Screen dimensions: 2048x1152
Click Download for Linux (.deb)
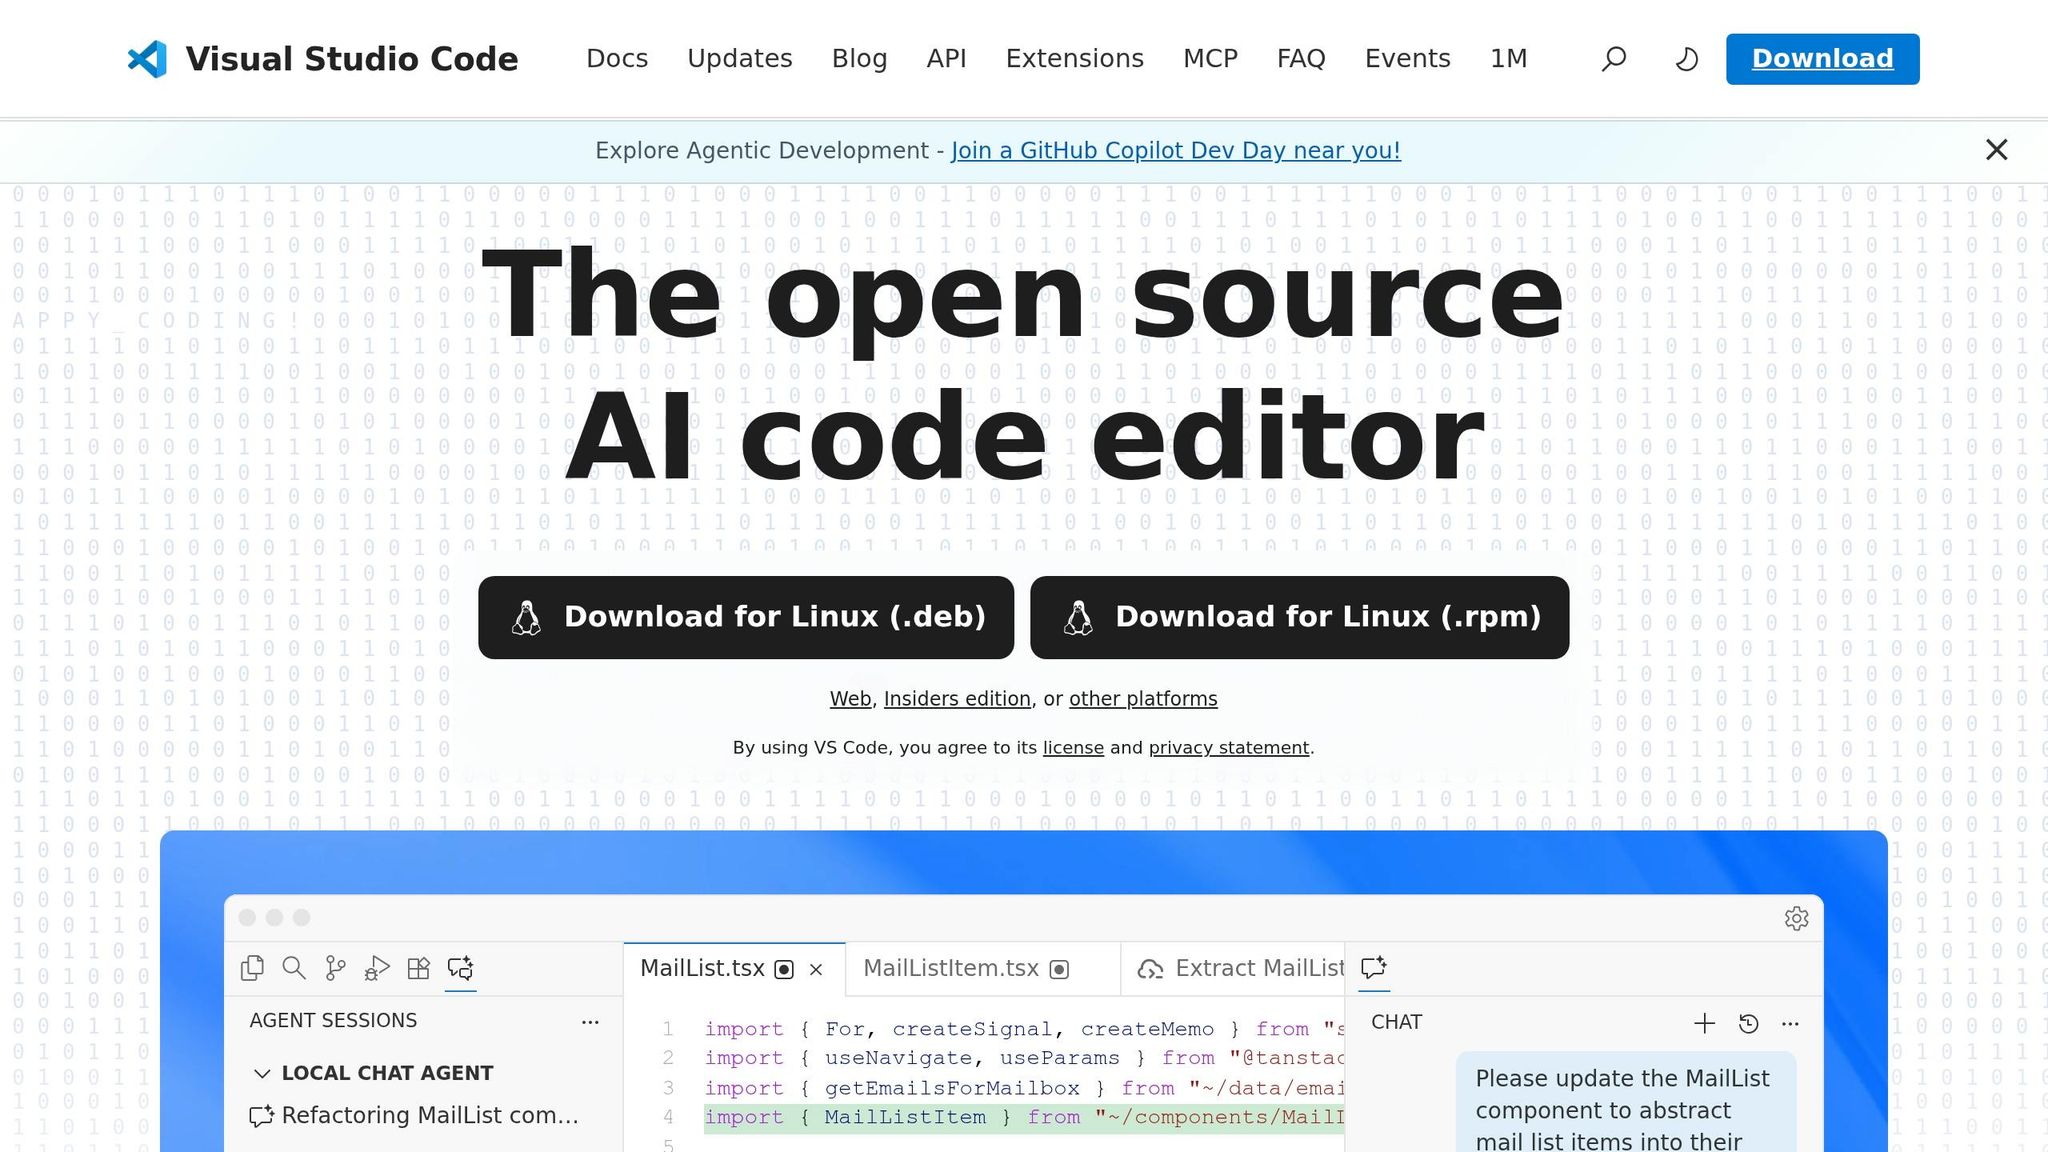(747, 617)
